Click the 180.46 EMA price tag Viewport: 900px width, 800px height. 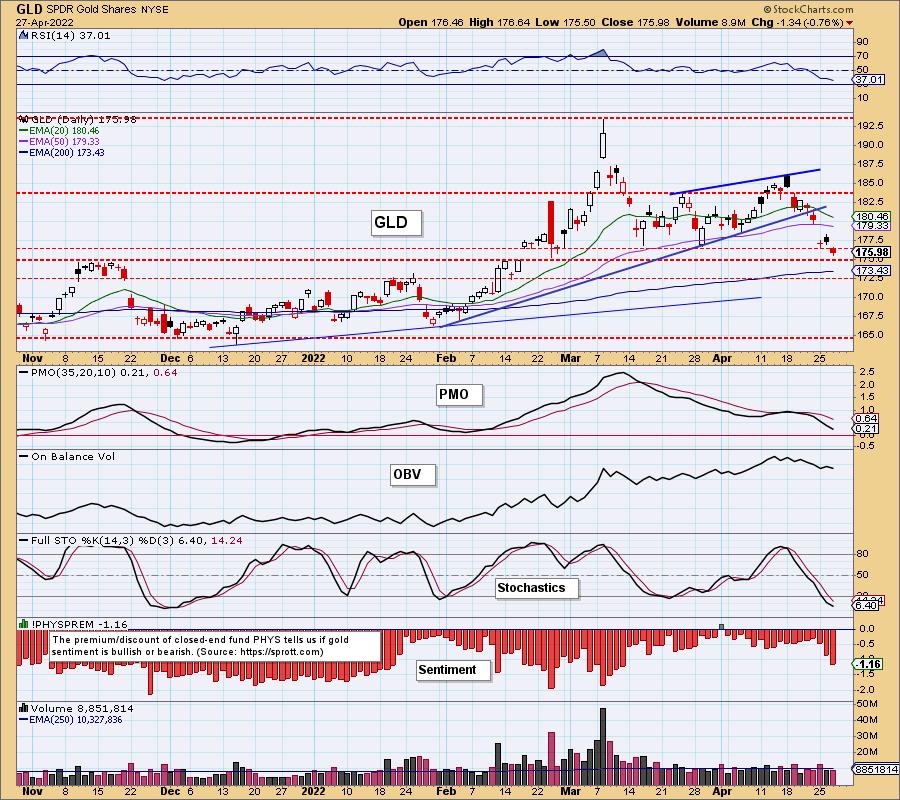[871, 217]
